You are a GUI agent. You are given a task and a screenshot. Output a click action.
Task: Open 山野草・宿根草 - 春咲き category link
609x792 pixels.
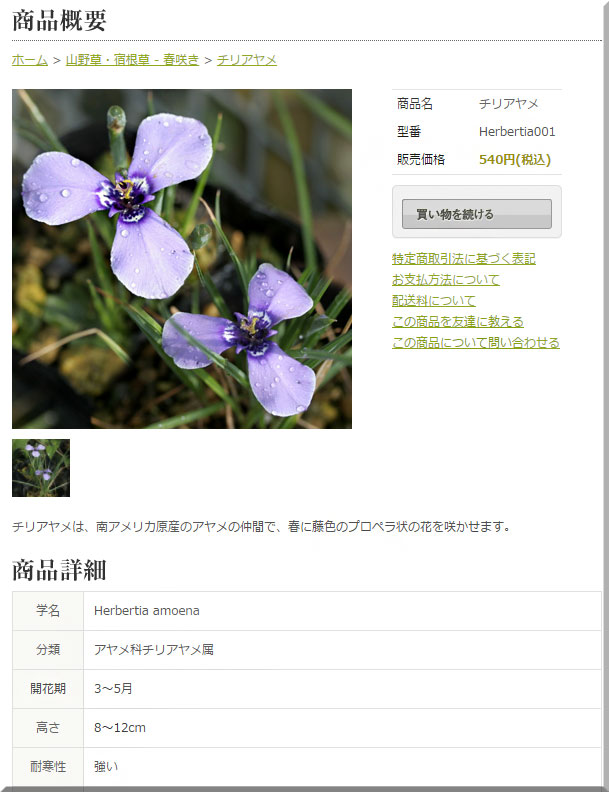point(133,60)
